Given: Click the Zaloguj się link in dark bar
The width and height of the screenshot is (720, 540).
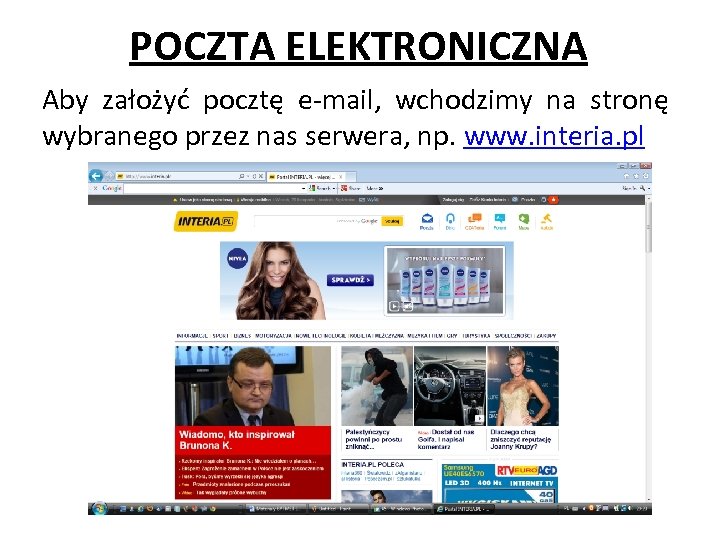Looking at the screenshot, I should click(x=453, y=200).
